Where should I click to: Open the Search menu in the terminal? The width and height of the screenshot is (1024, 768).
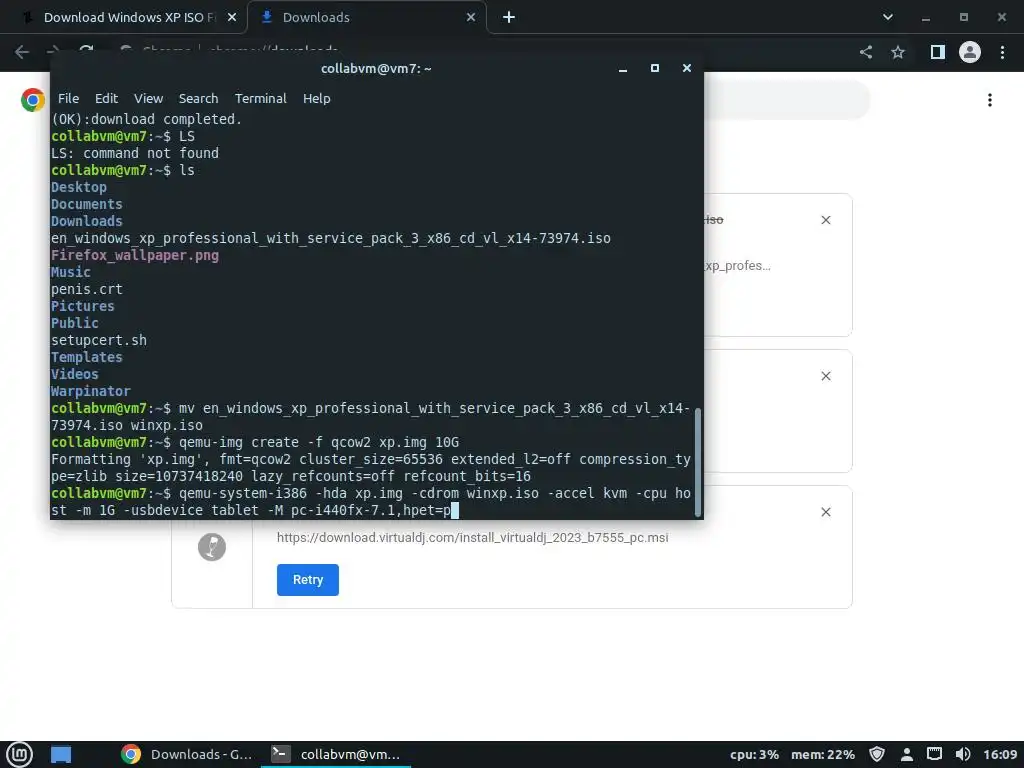(x=198, y=99)
